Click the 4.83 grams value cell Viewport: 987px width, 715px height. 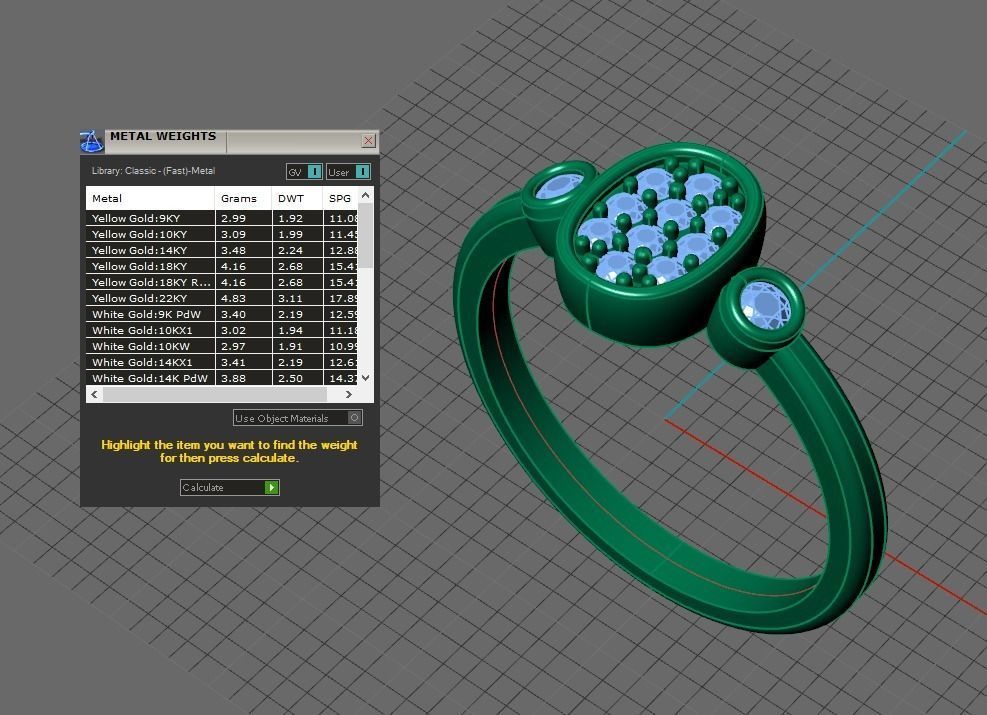click(x=244, y=298)
